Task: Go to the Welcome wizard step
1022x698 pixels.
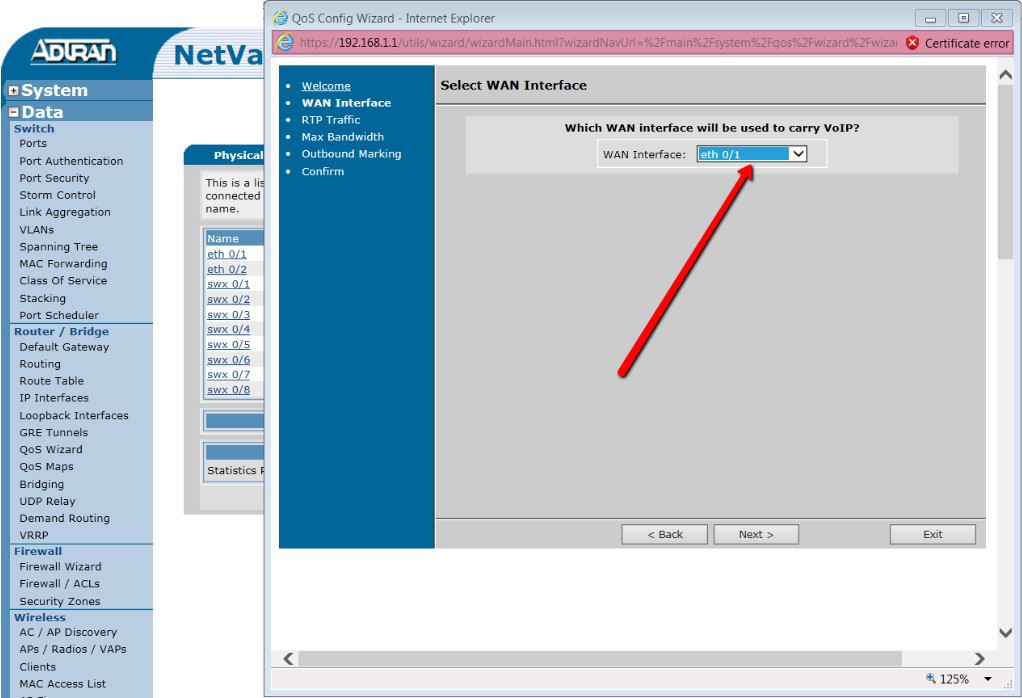Action: point(326,85)
